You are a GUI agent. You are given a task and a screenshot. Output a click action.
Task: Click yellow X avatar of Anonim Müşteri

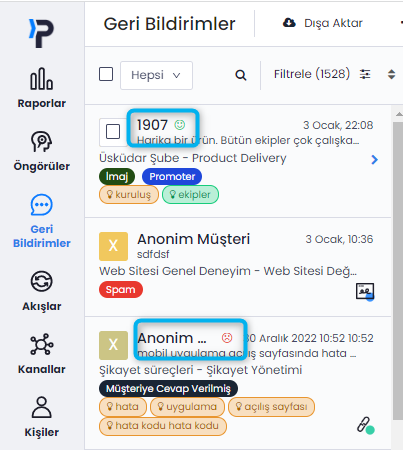[x=113, y=246]
